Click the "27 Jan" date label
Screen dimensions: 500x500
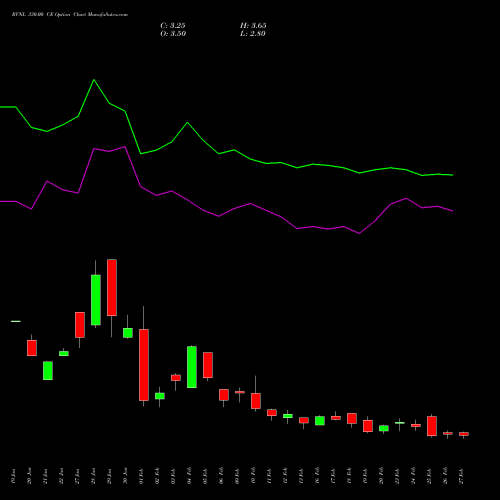pyautogui.click(x=77, y=476)
